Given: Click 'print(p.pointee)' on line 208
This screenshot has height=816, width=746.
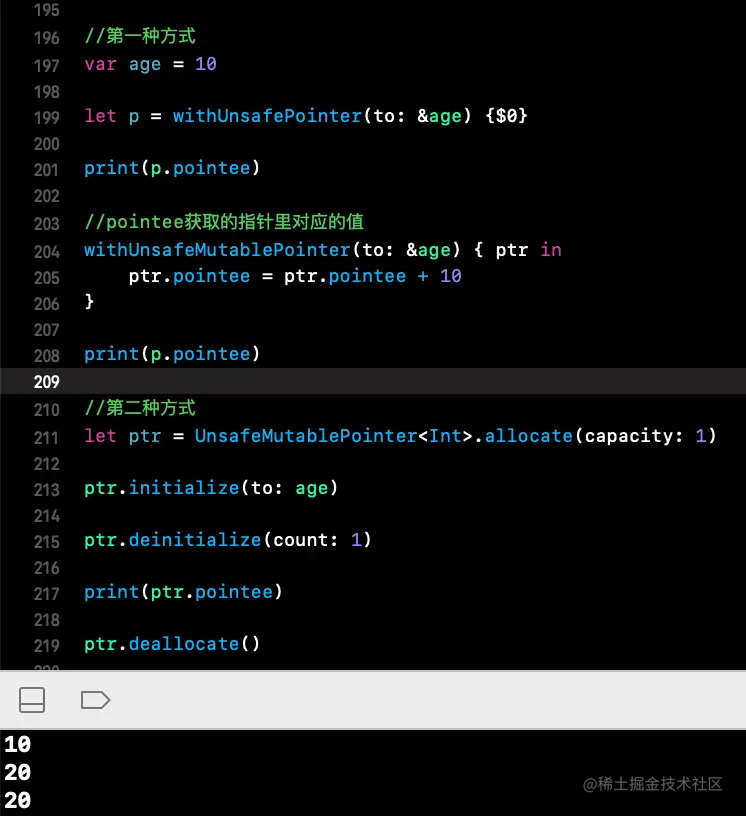Looking at the screenshot, I should coord(172,354).
